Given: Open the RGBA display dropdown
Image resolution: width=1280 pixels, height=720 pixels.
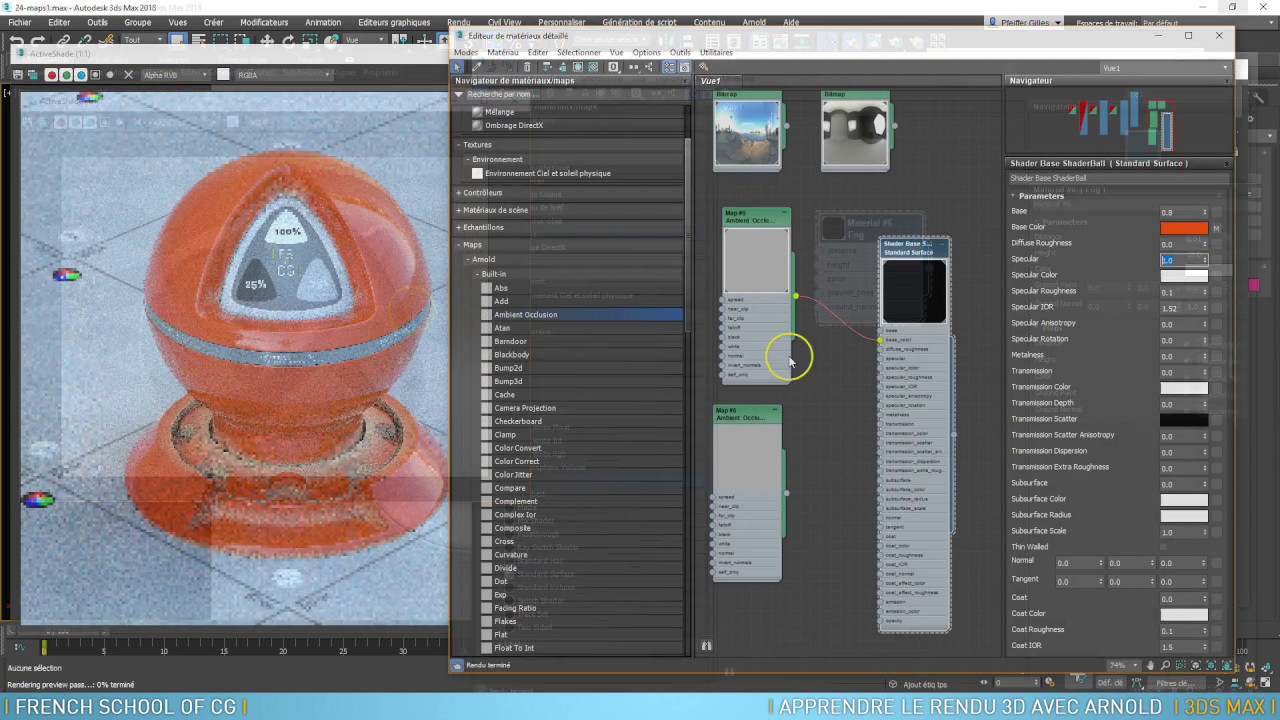Looking at the screenshot, I should pos(284,75).
